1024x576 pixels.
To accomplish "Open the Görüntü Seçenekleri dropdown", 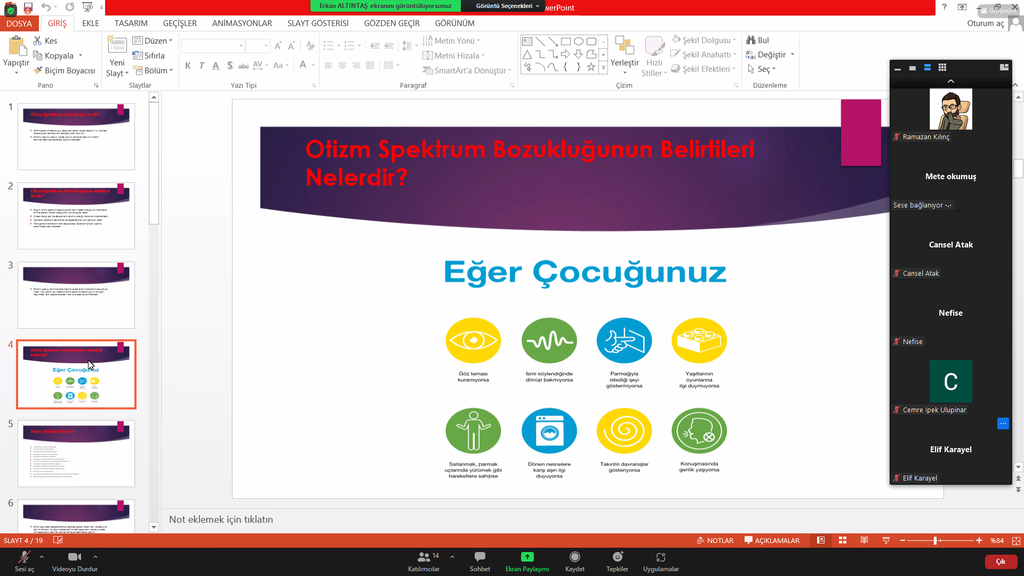I will [507, 6].
